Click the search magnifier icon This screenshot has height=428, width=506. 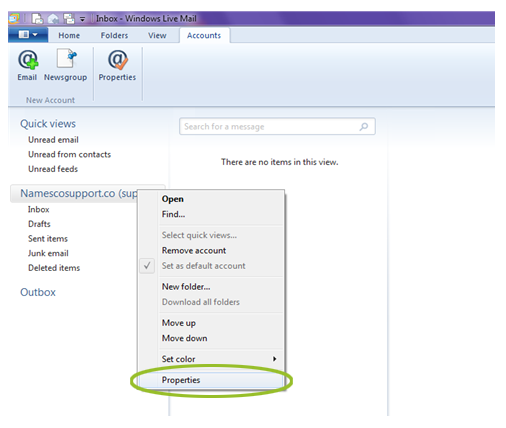(x=364, y=127)
